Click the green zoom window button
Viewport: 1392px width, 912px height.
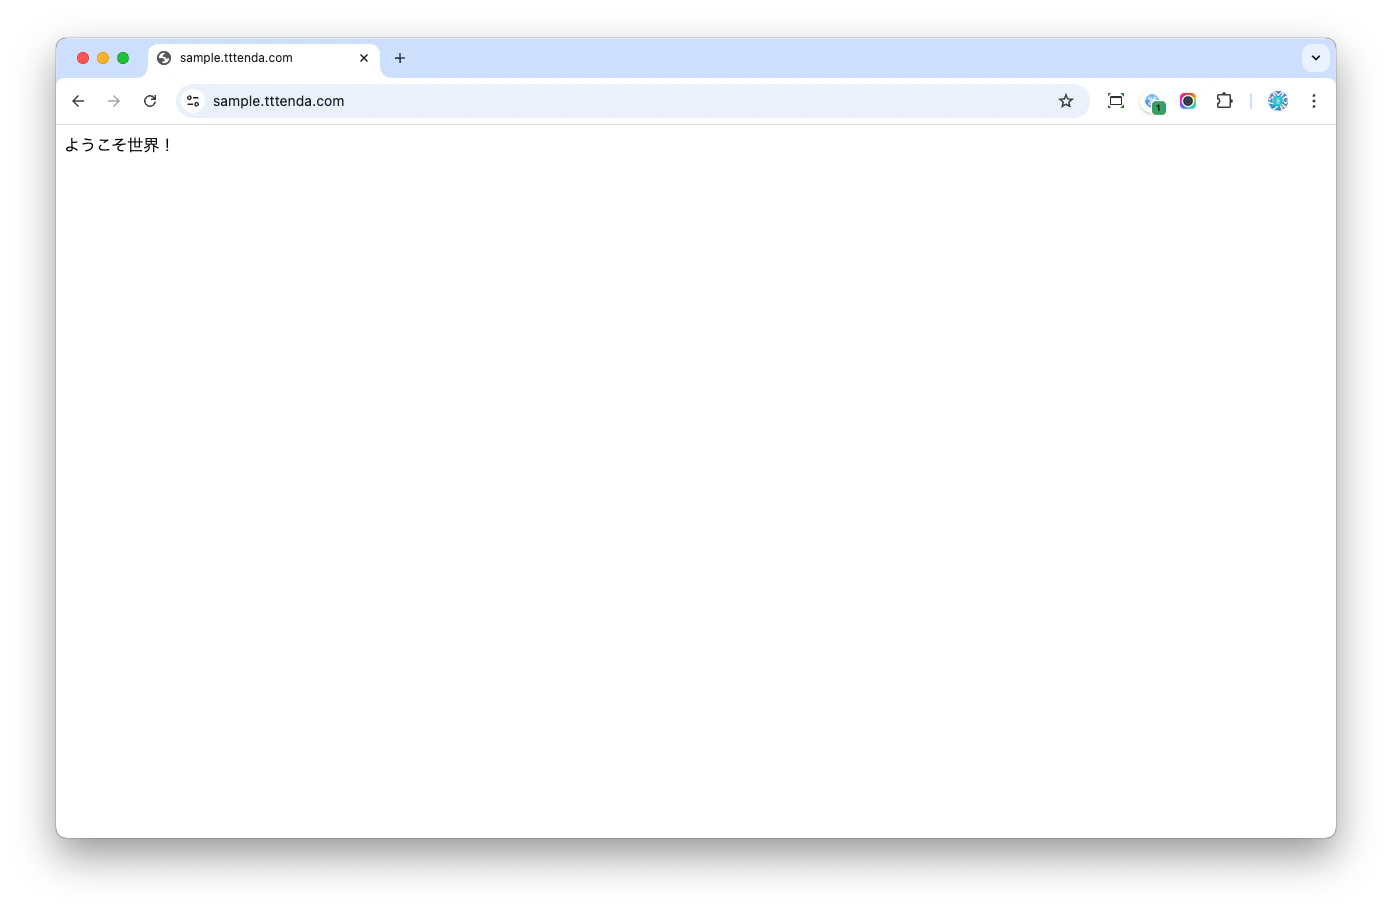point(122,58)
